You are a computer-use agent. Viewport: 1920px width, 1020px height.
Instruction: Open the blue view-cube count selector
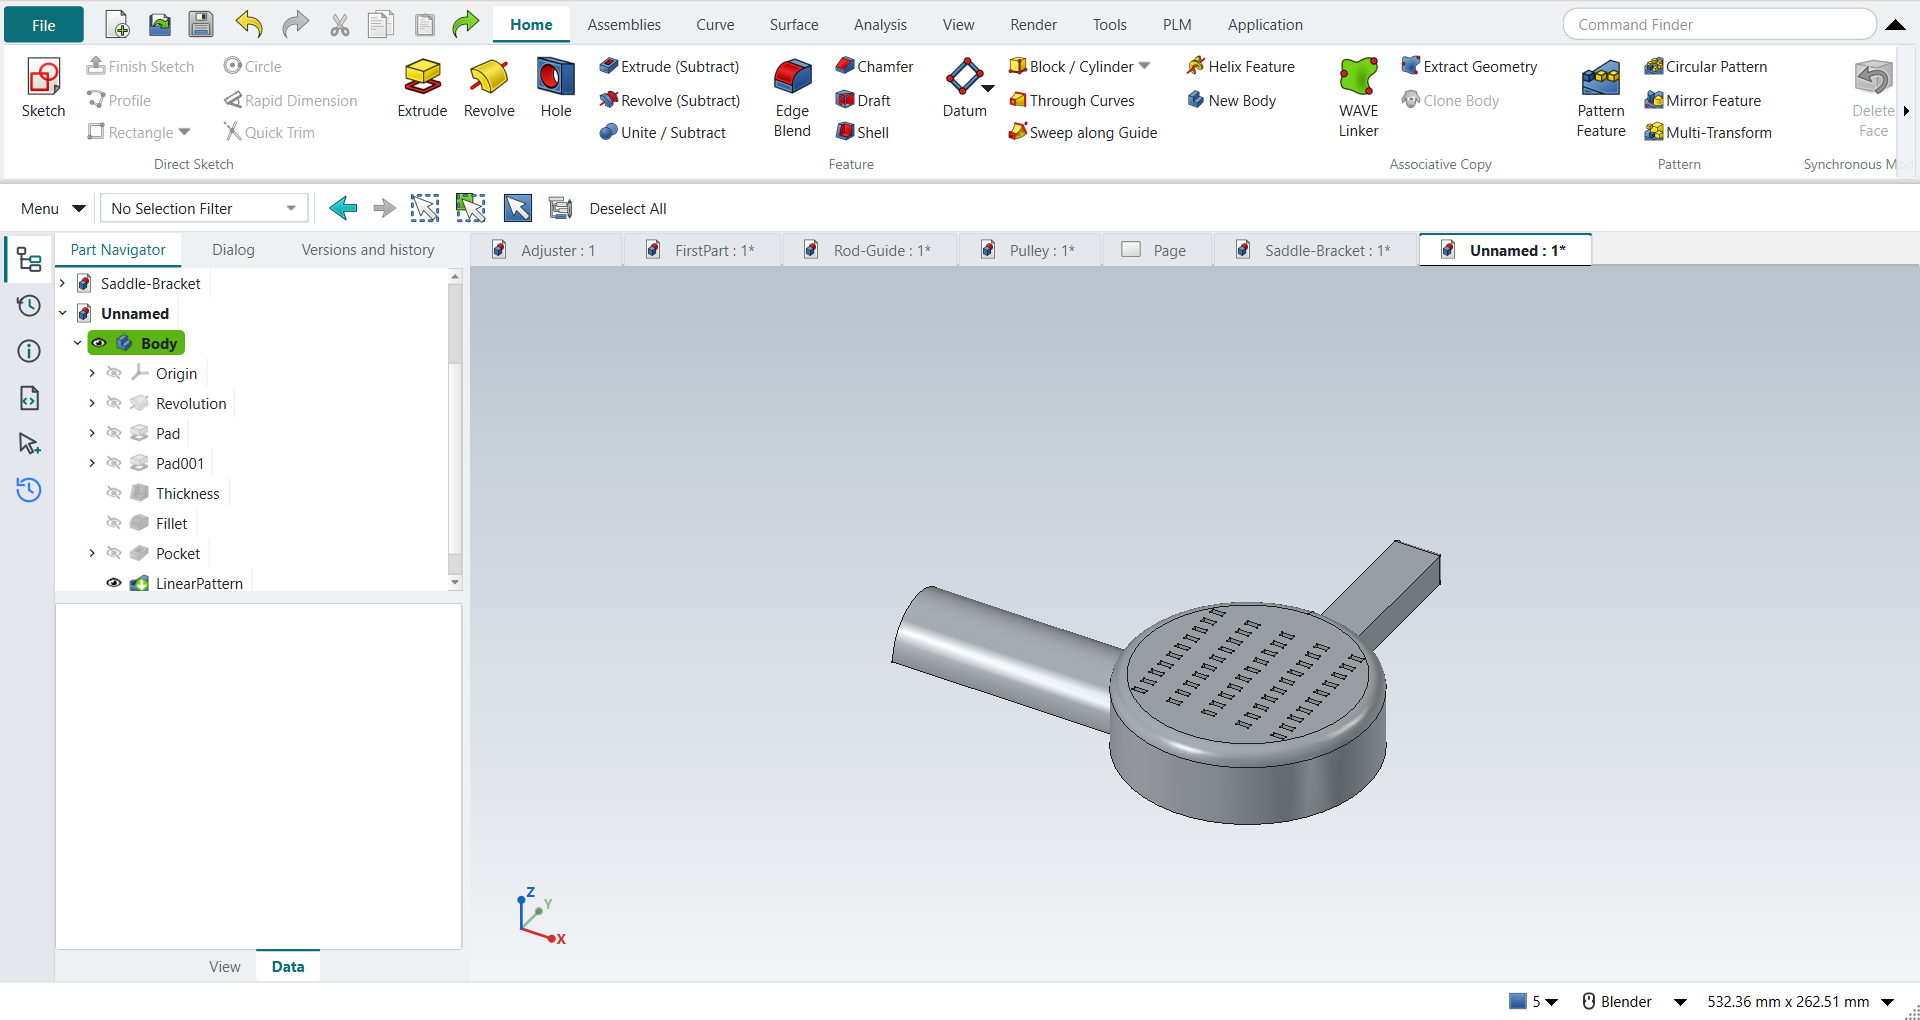(1533, 1001)
